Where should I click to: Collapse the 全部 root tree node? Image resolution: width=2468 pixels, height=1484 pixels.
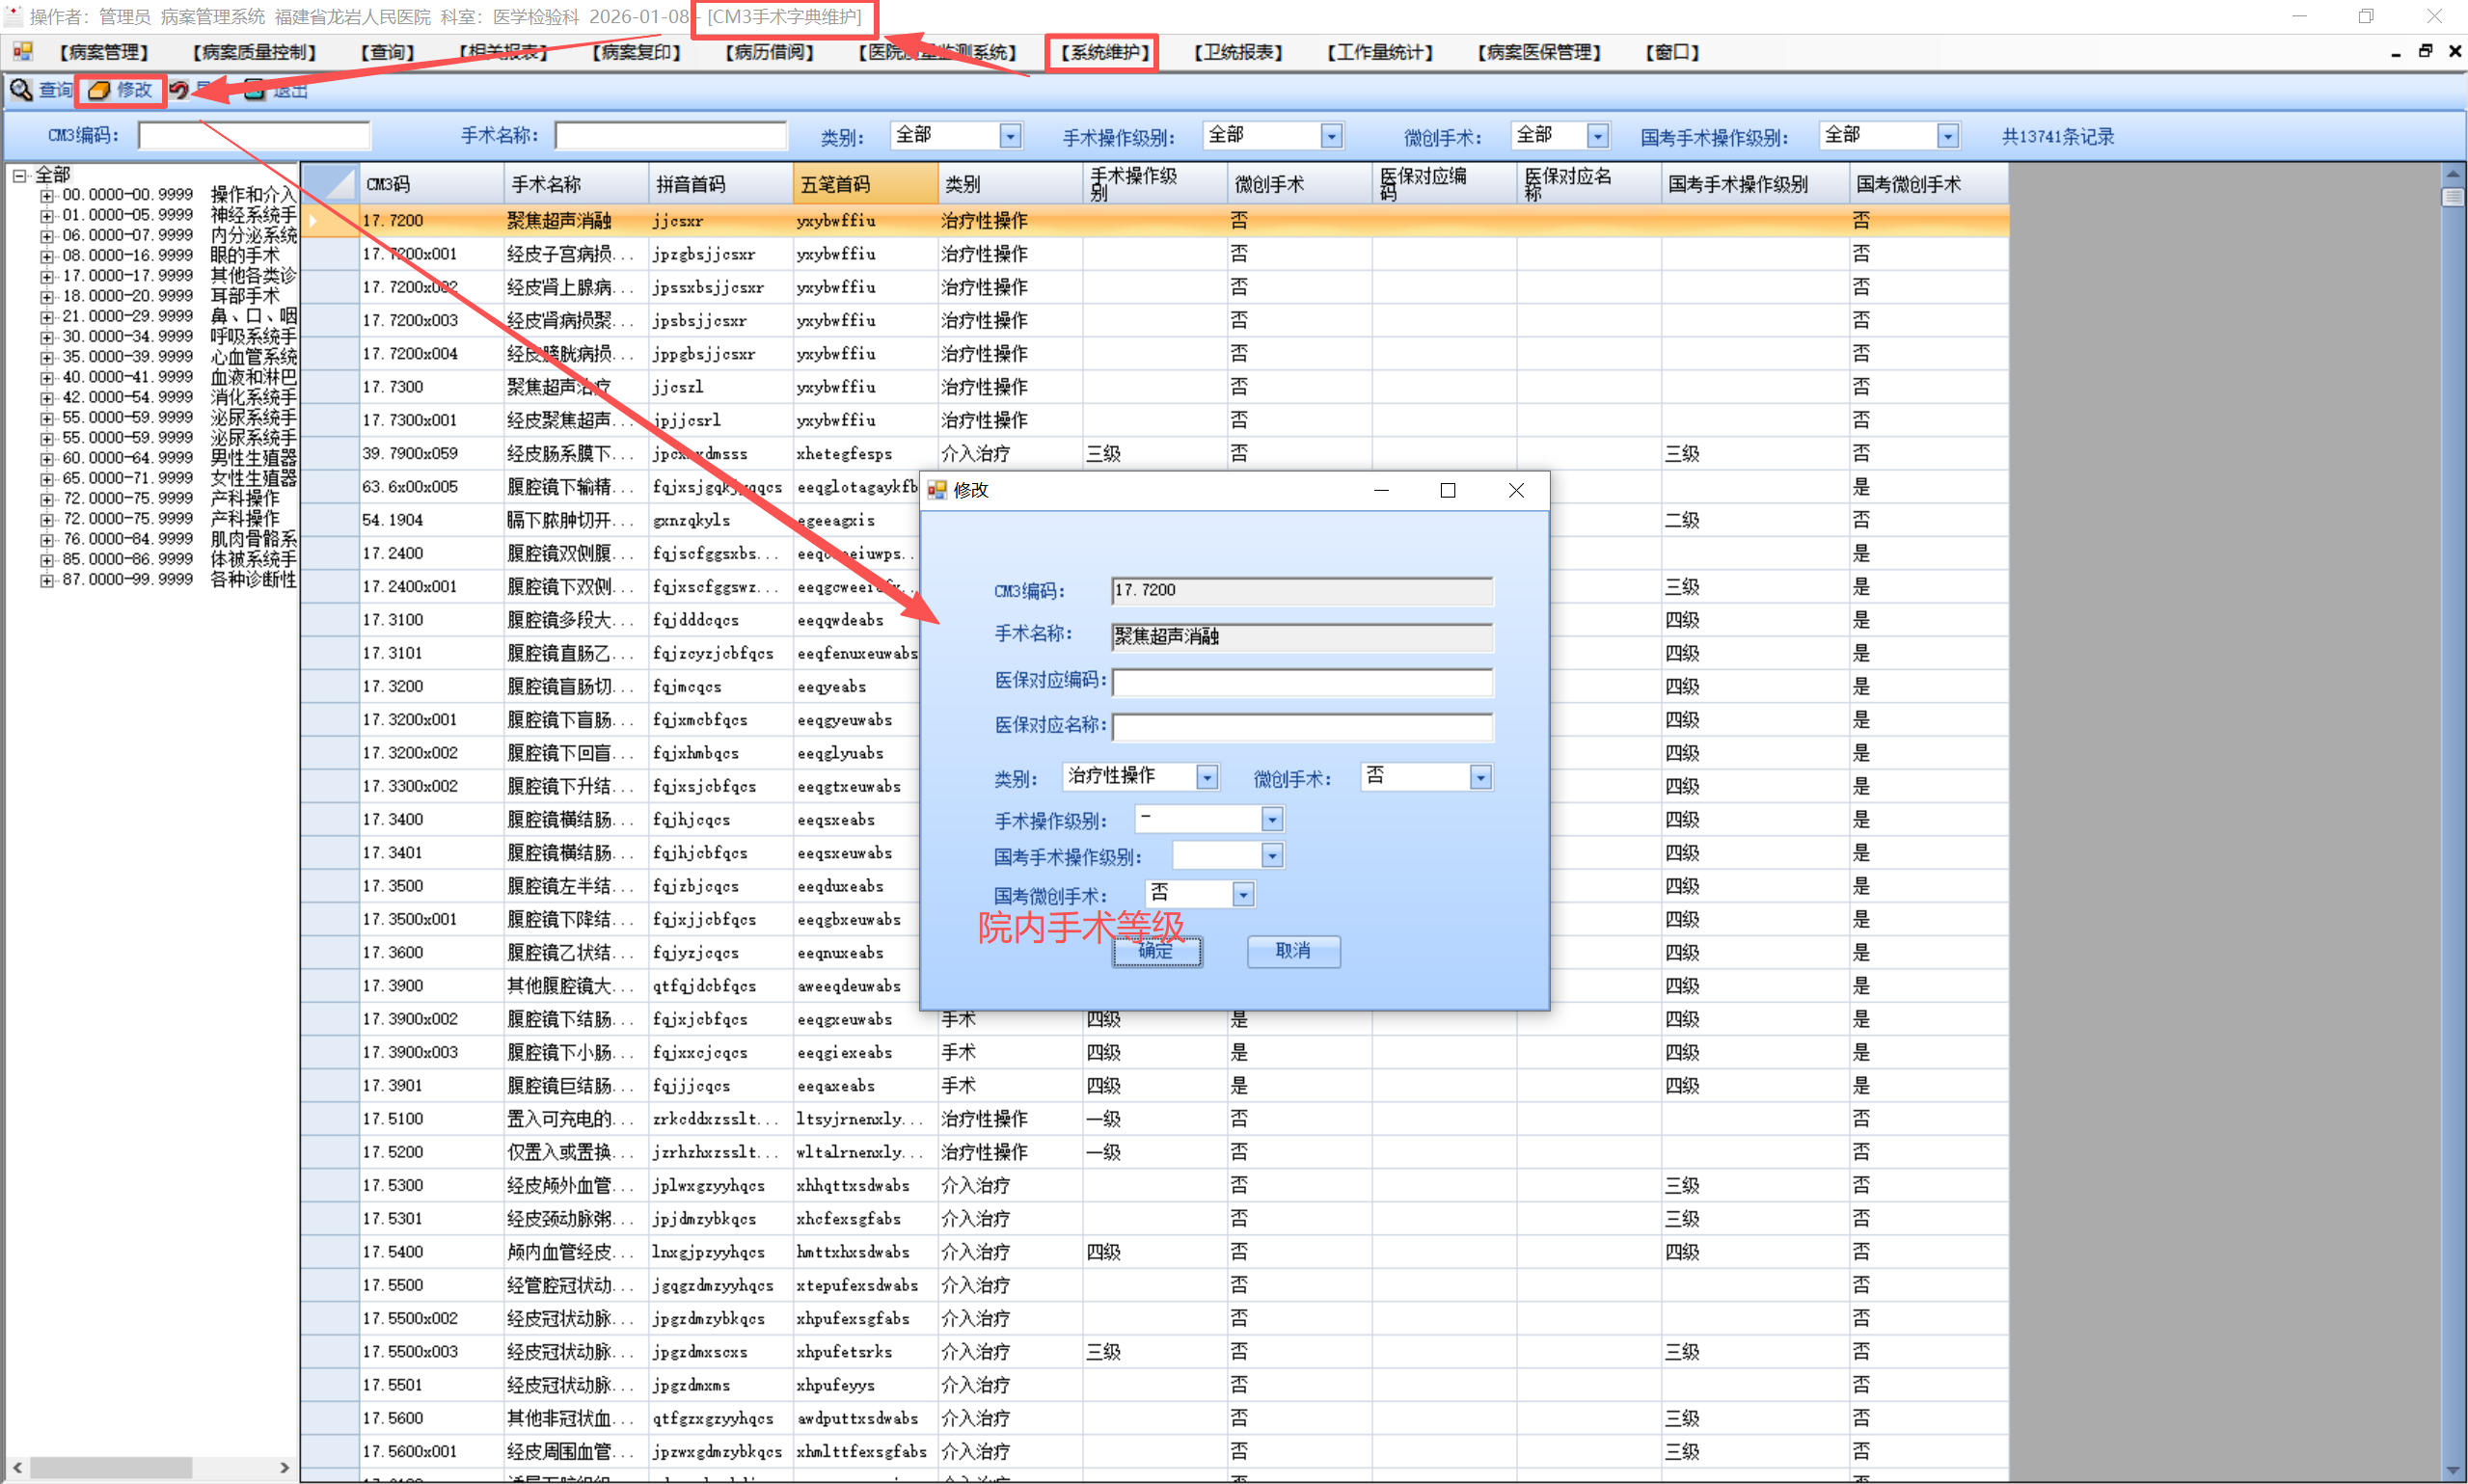(x=19, y=176)
